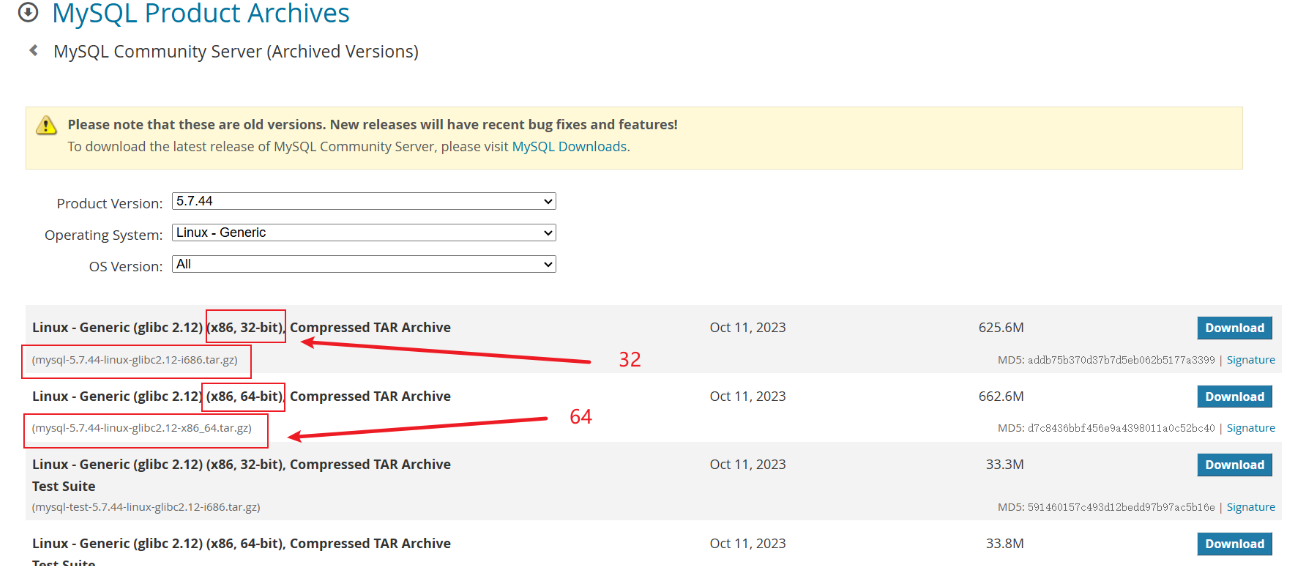Open Signature link for test i686 MD5 5914601
The image size is (1294, 566).
[x=1251, y=507]
